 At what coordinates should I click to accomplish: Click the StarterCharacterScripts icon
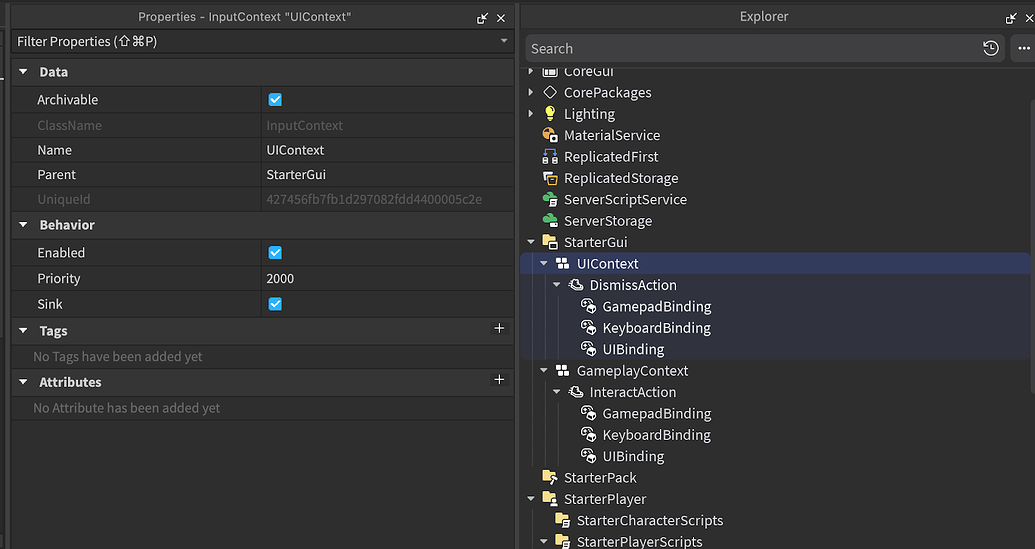point(562,521)
